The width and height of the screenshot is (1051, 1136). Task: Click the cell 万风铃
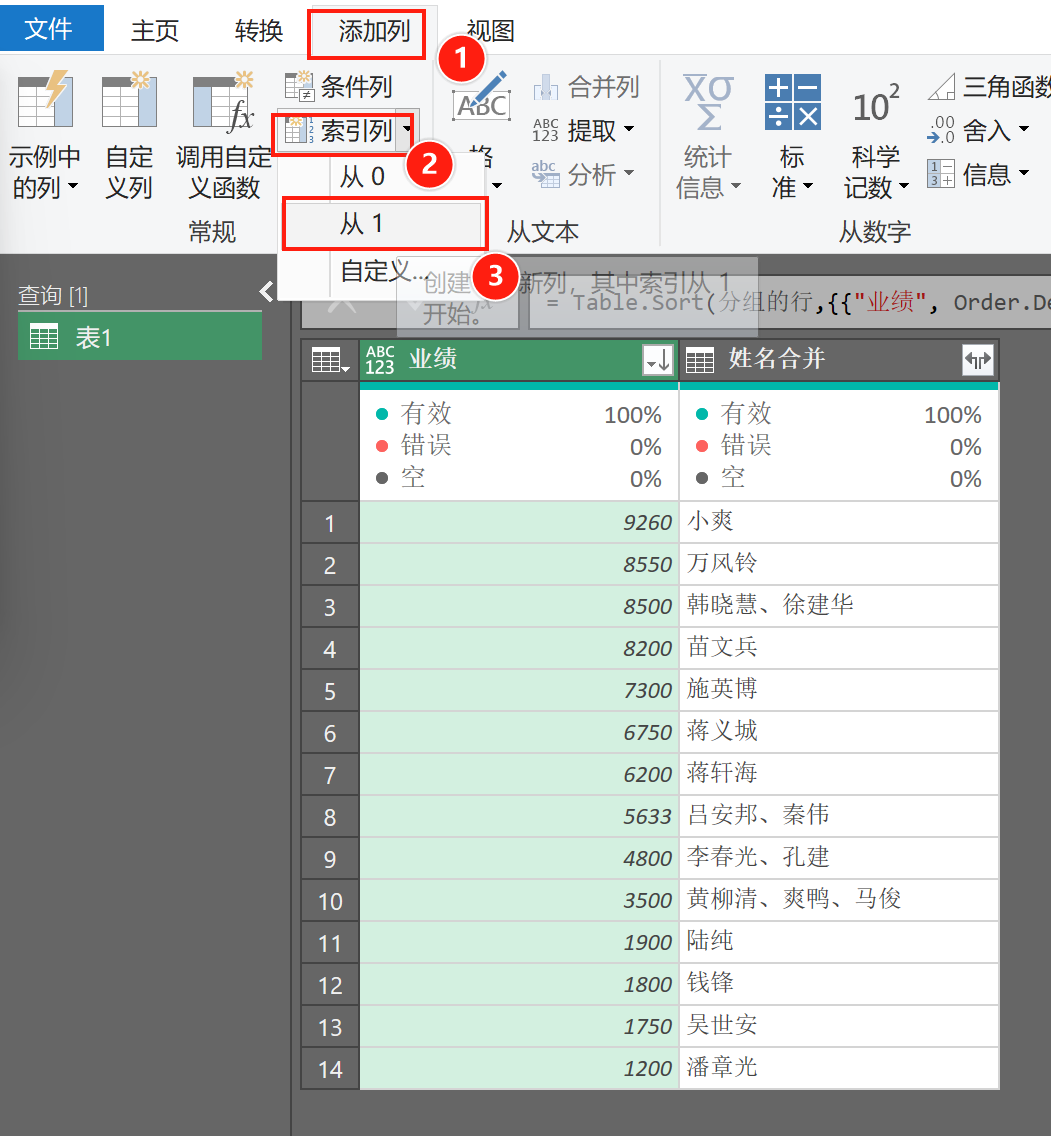pos(839,564)
